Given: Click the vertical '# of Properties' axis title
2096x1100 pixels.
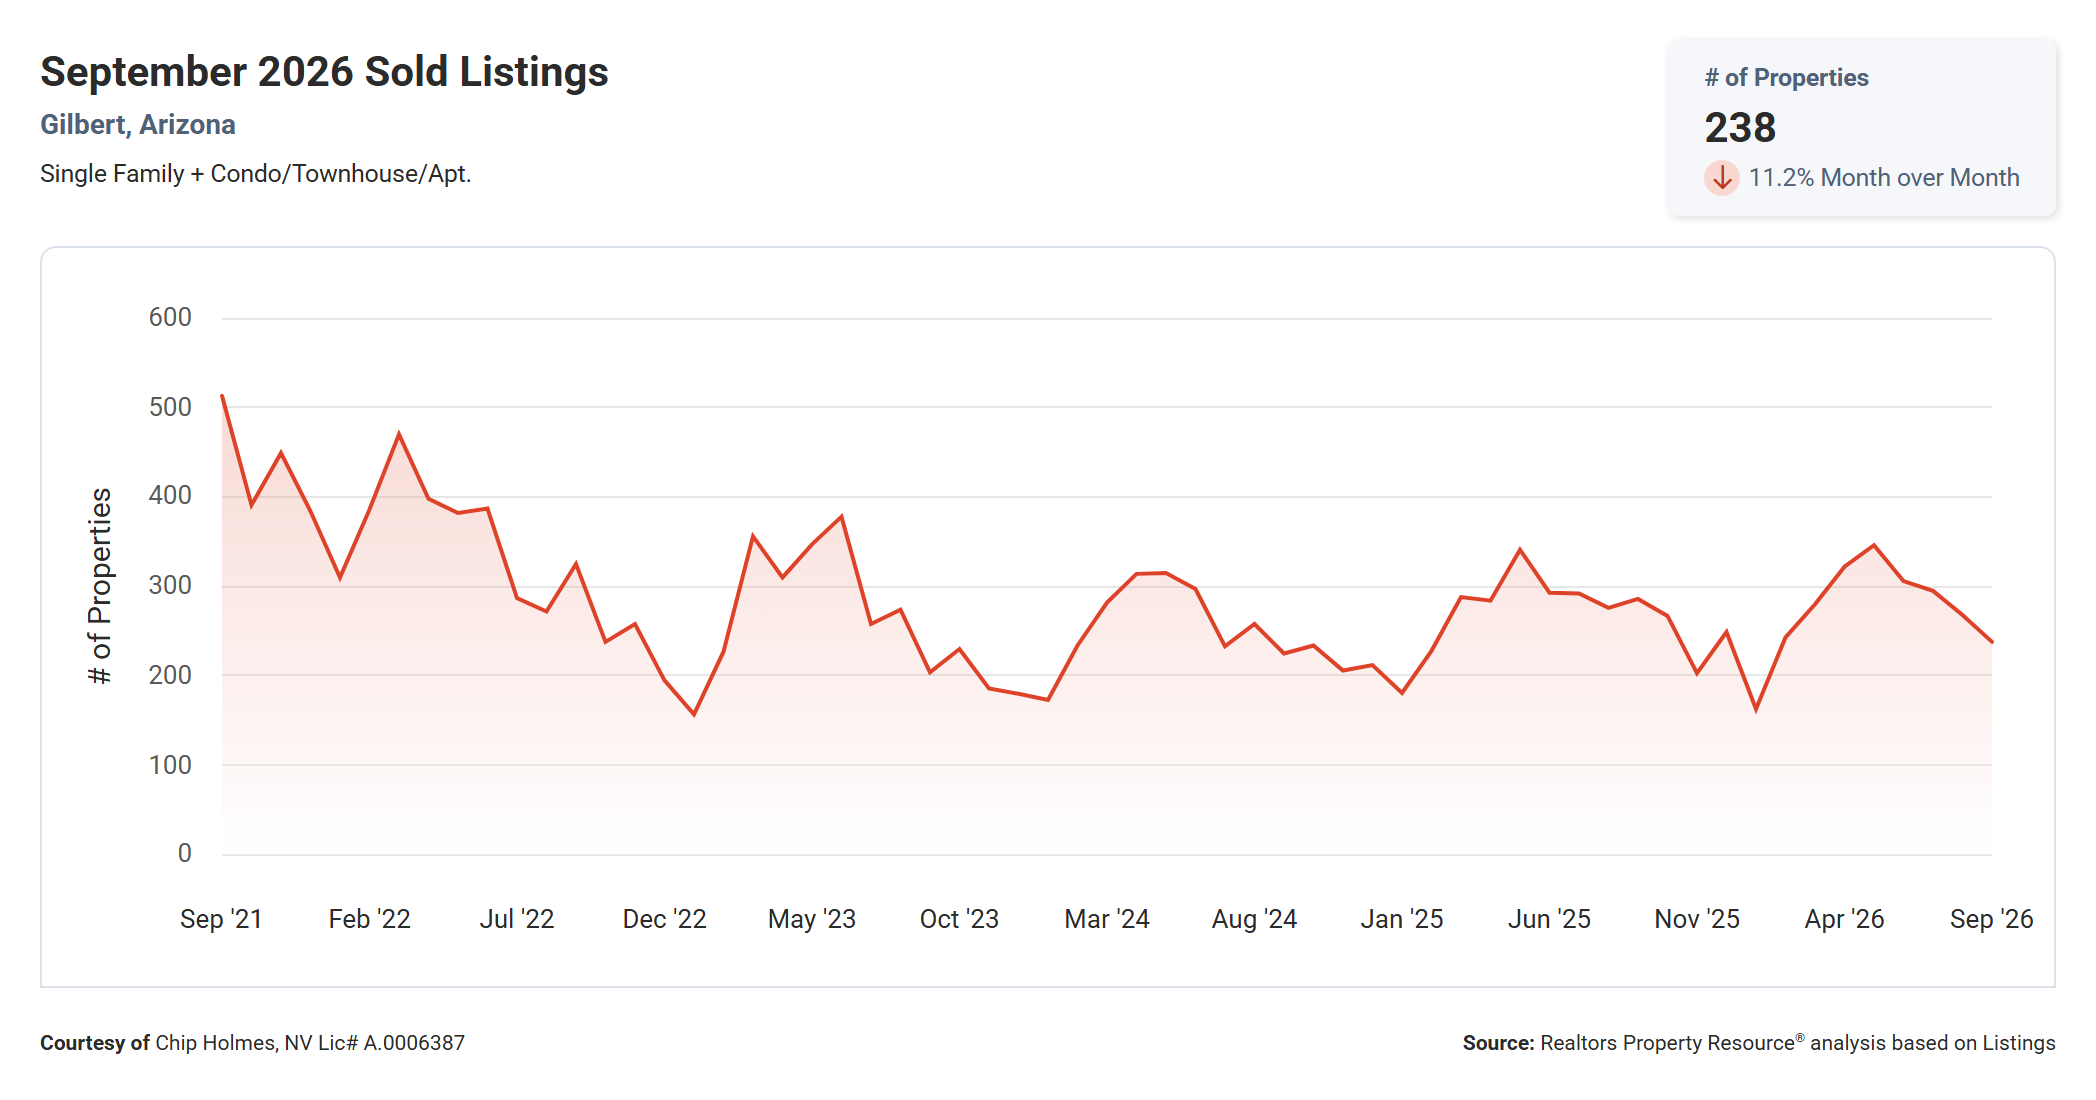Looking at the screenshot, I should tap(100, 586).
